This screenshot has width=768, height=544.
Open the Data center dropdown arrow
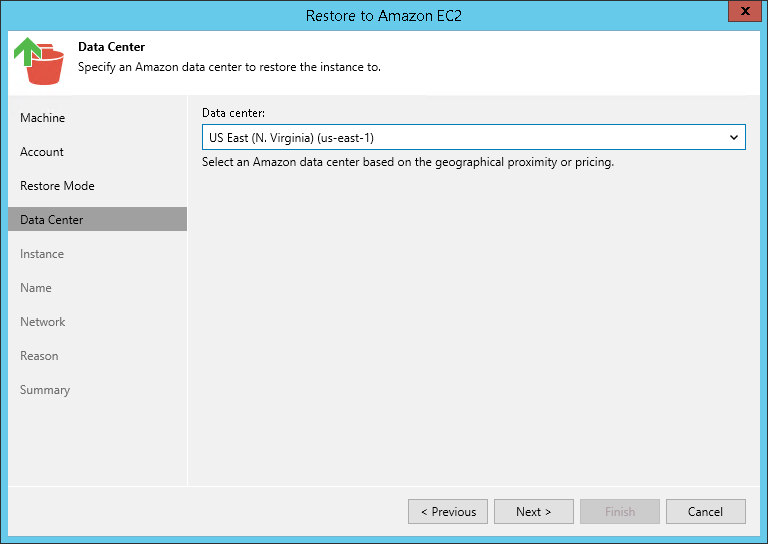coord(733,138)
